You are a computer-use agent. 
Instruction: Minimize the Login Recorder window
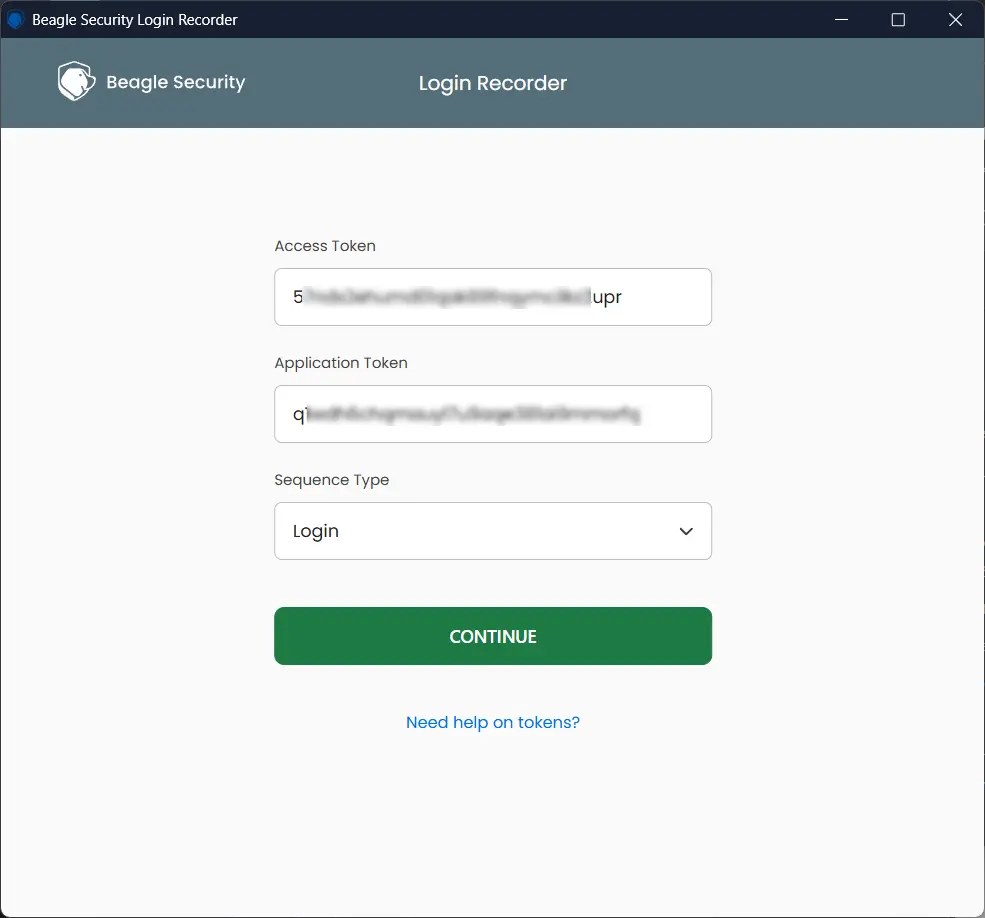pyautogui.click(x=840, y=19)
